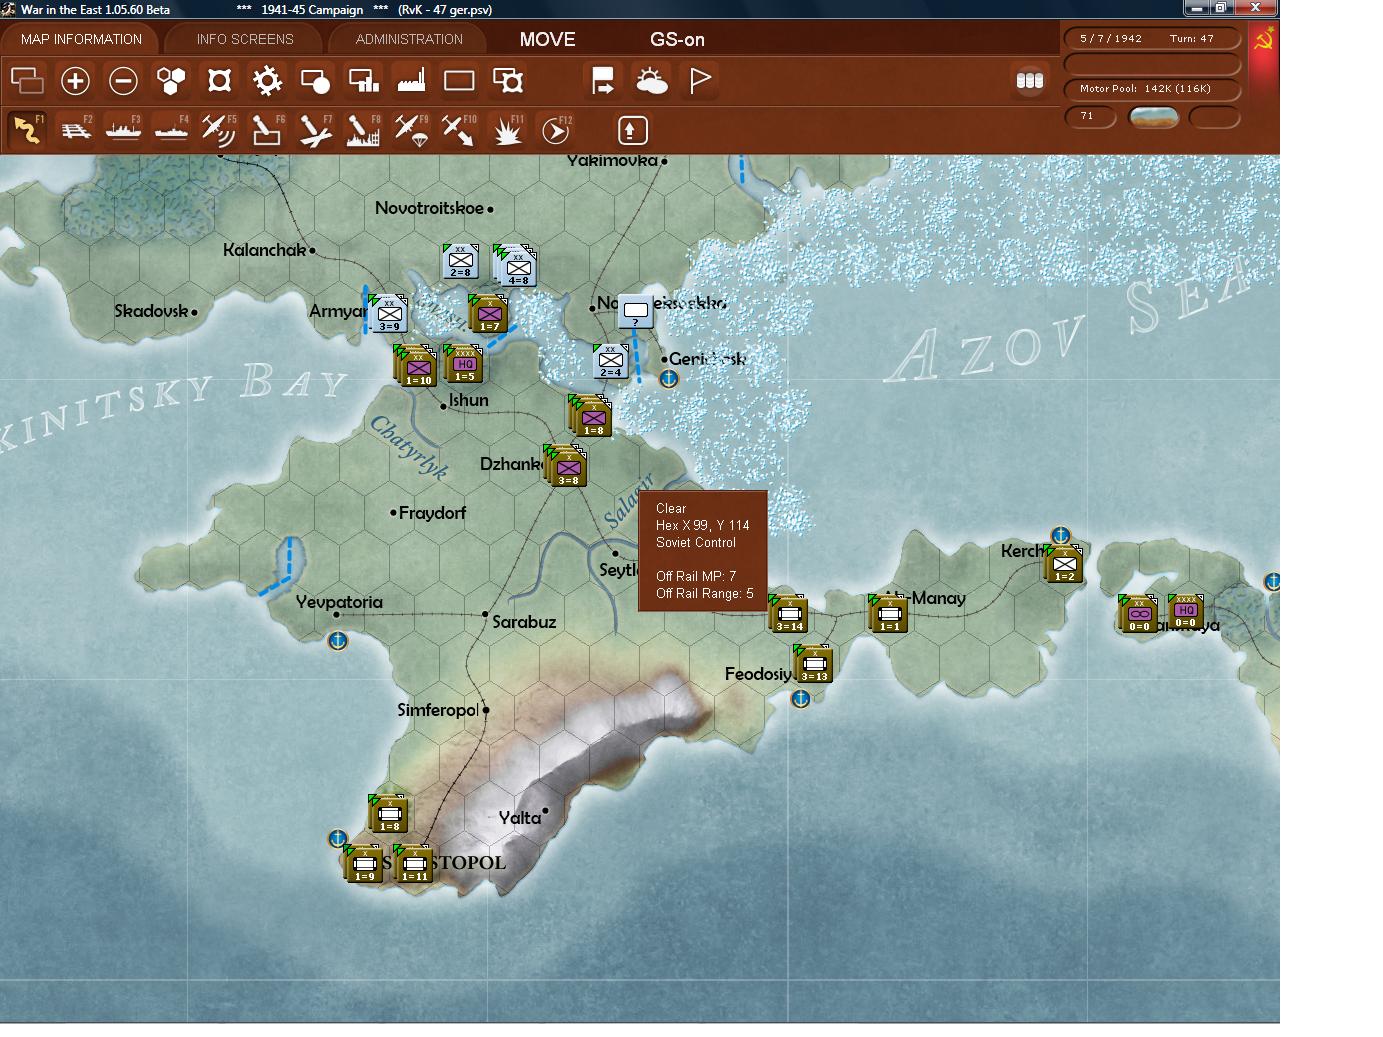Select the Soviet stack marked 1=10
Image resolution: width=1383 pixels, height=1037 pixels.
418,367
